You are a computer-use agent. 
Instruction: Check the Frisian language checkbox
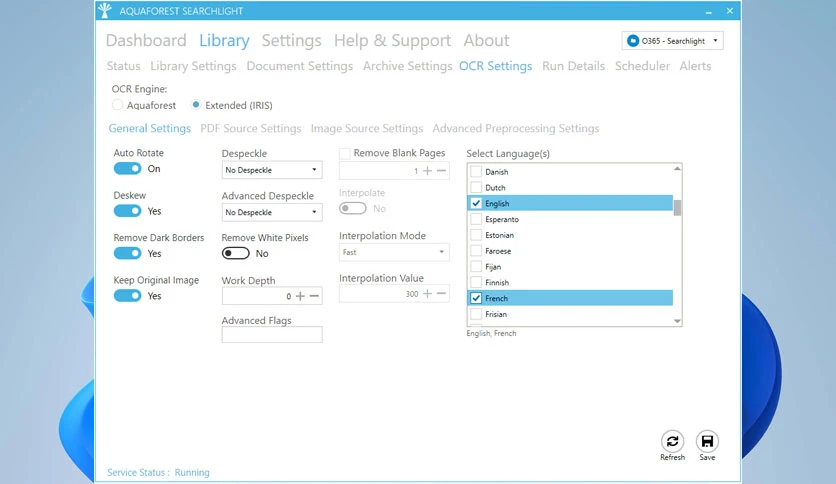476,314
